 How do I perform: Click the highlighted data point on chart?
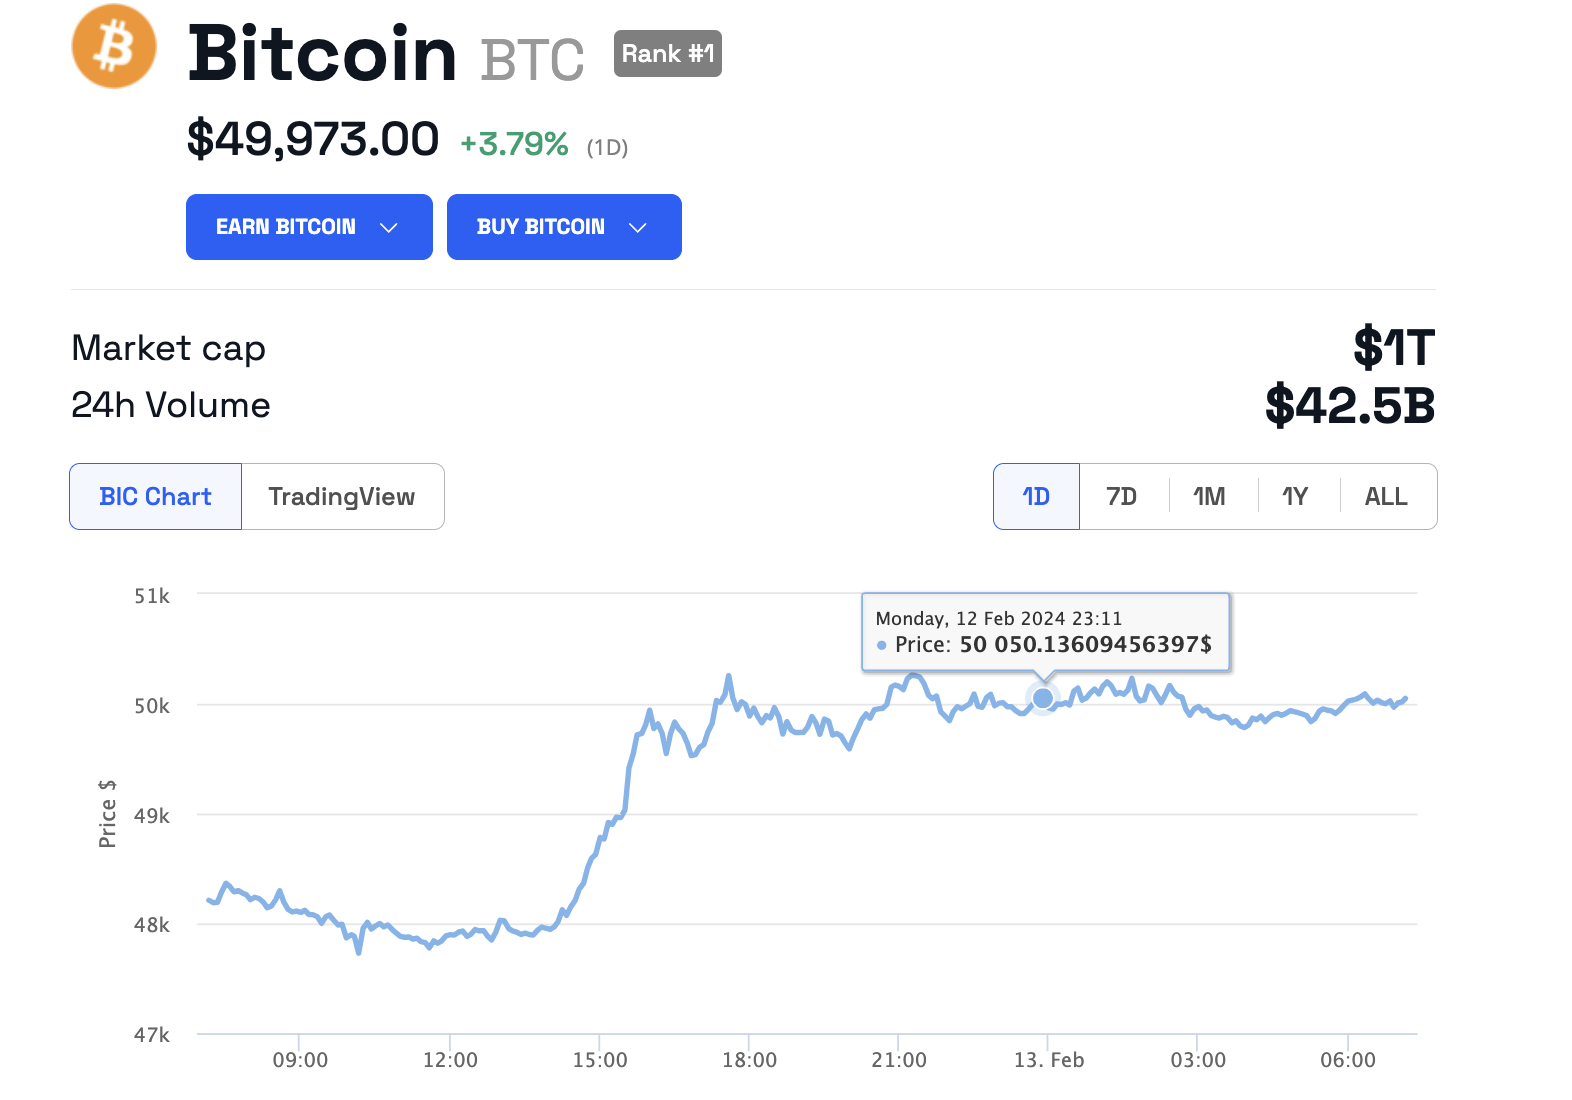point(1043,698)
